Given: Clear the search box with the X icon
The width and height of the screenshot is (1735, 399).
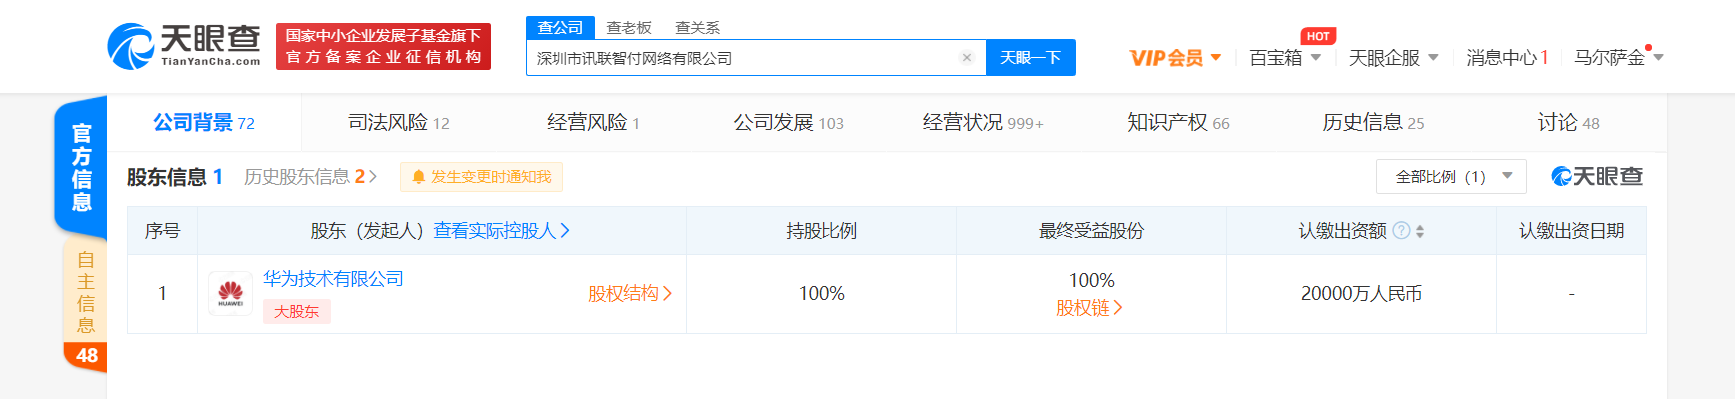Looking at the screenshot, I should point(967,58).
